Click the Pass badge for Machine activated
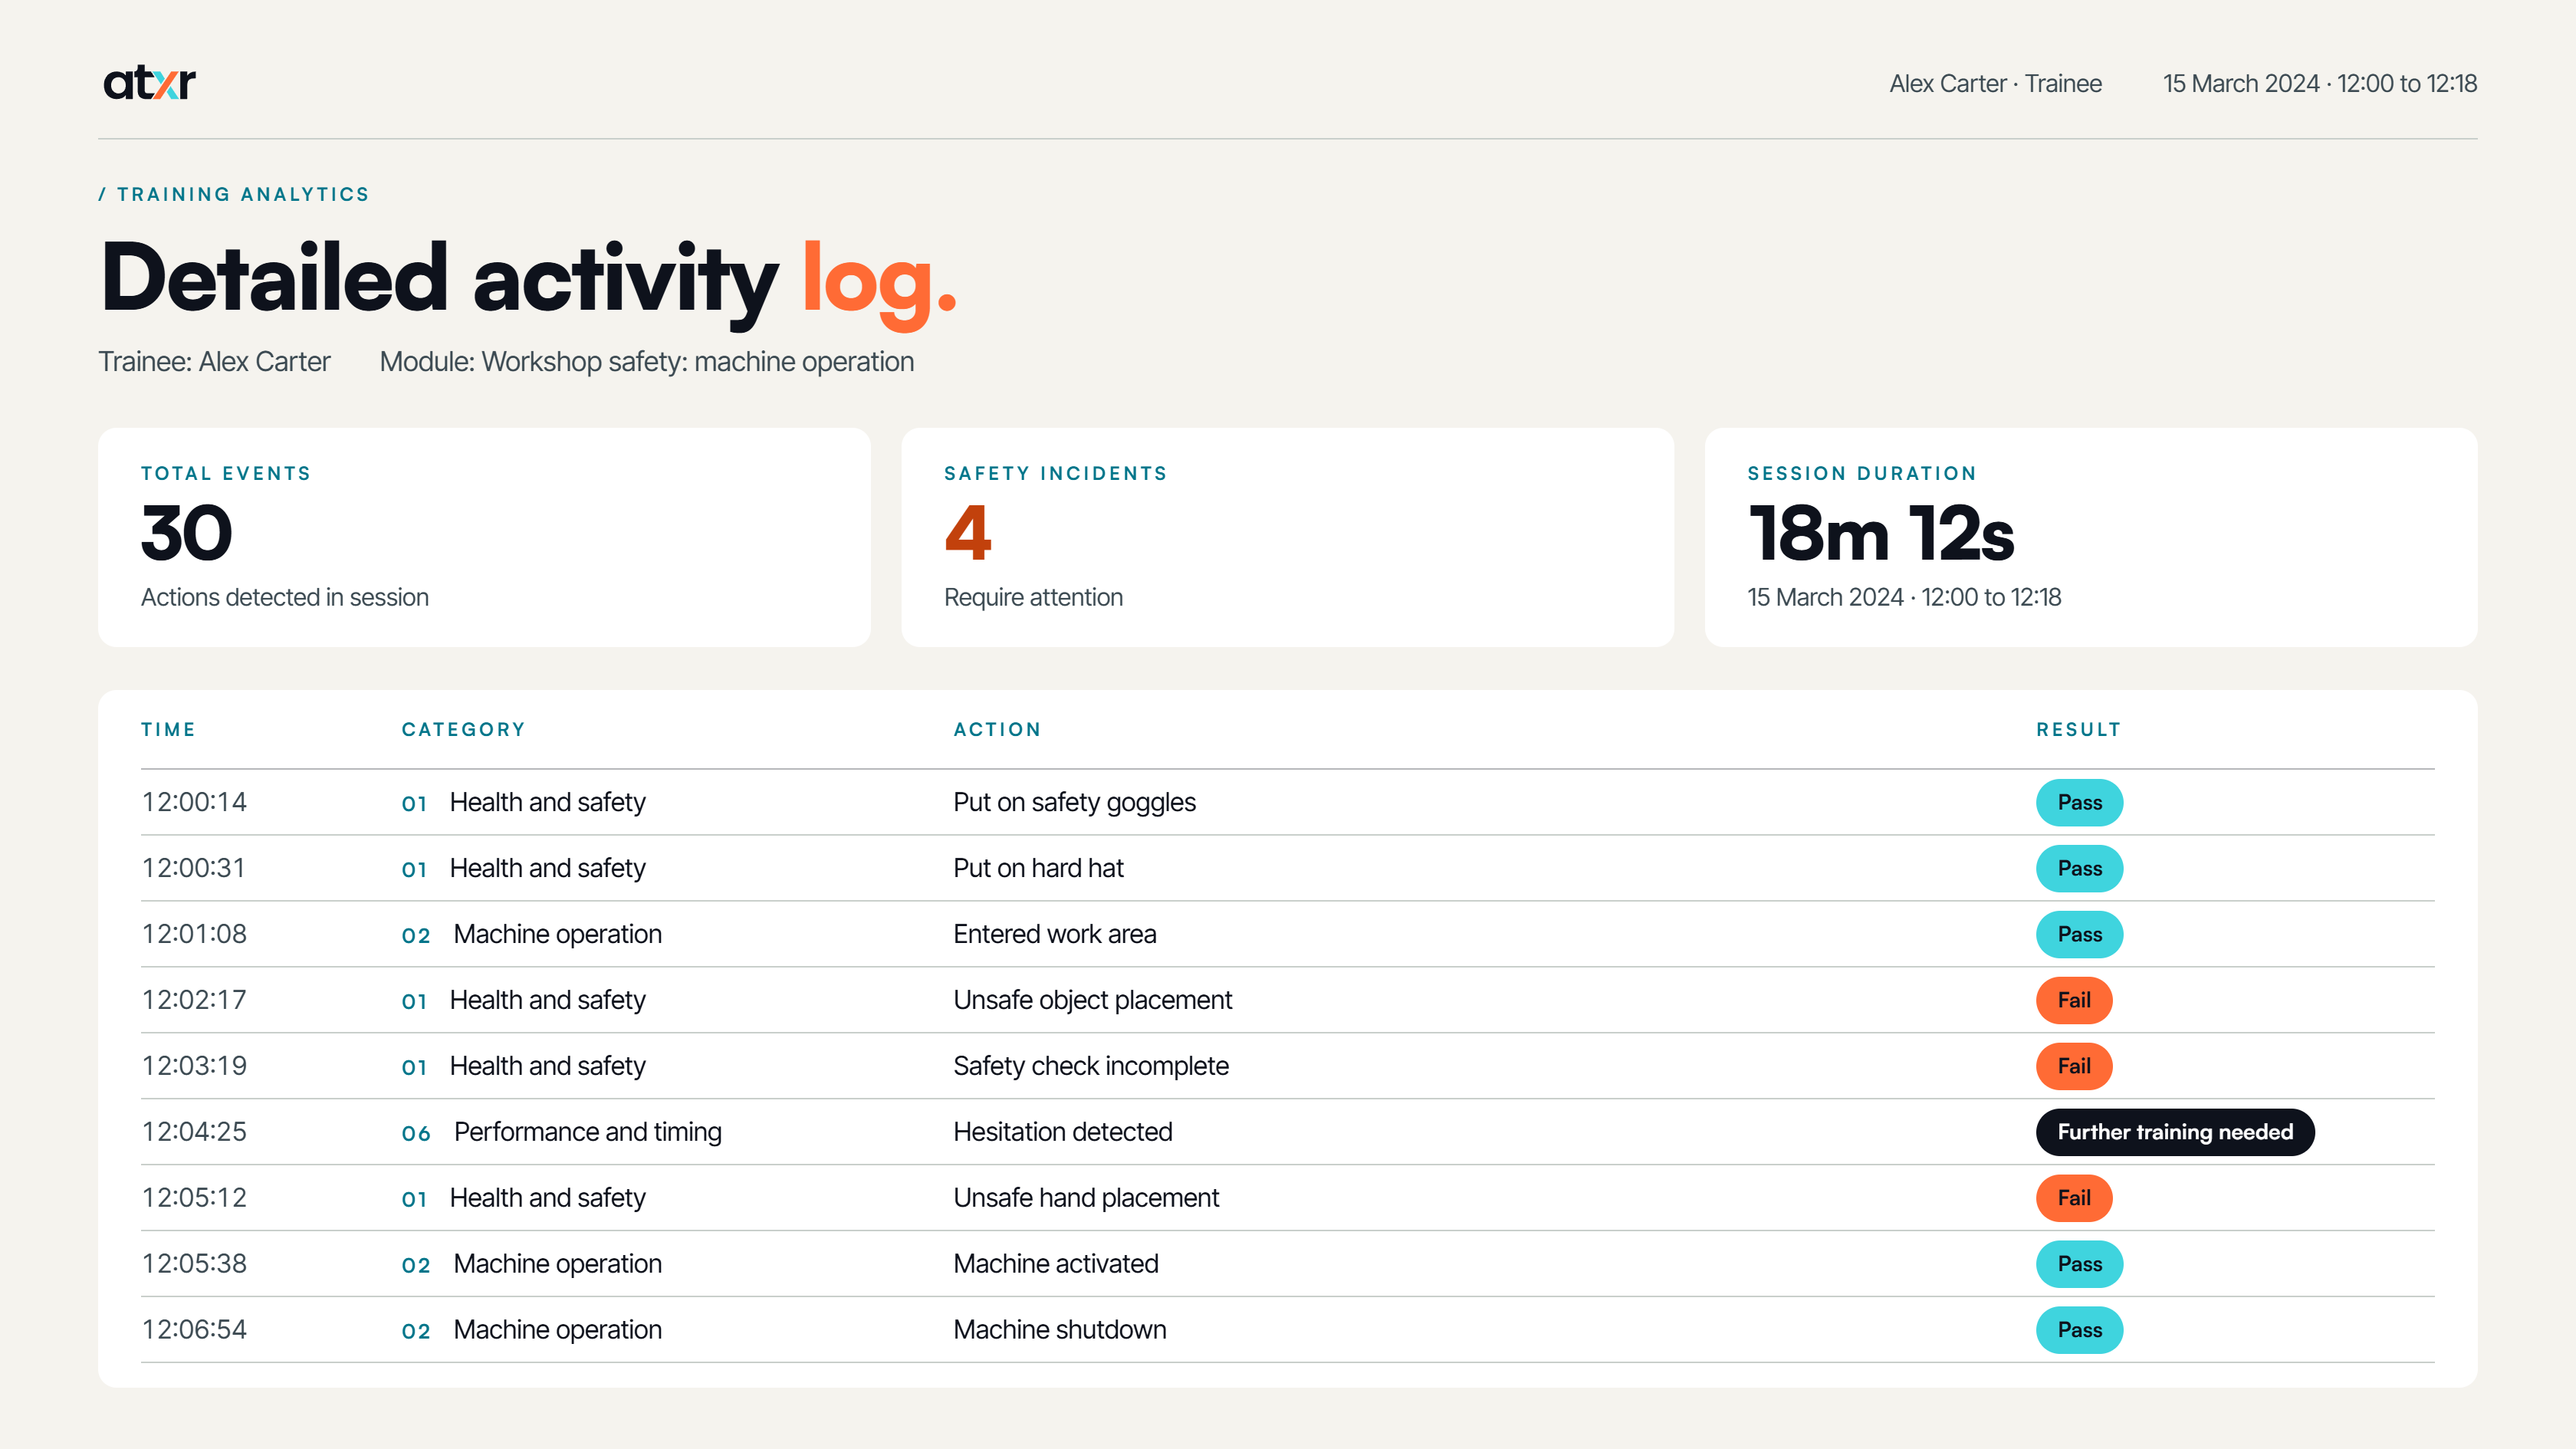Screen dimensions: 2576x1449 tap(2080, 1264)
